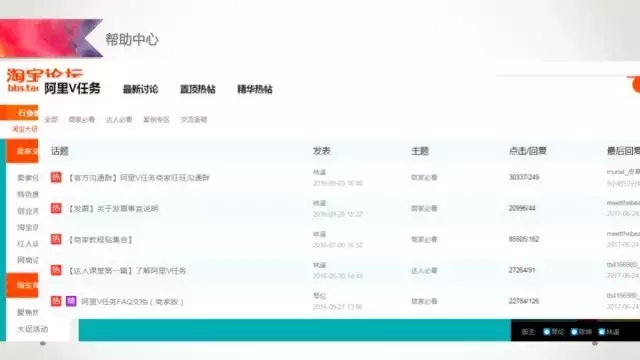Click 商家必看 theme on 官方沟通群 row
Viewport: 640px width, 360px height.
tap(424, 178)
